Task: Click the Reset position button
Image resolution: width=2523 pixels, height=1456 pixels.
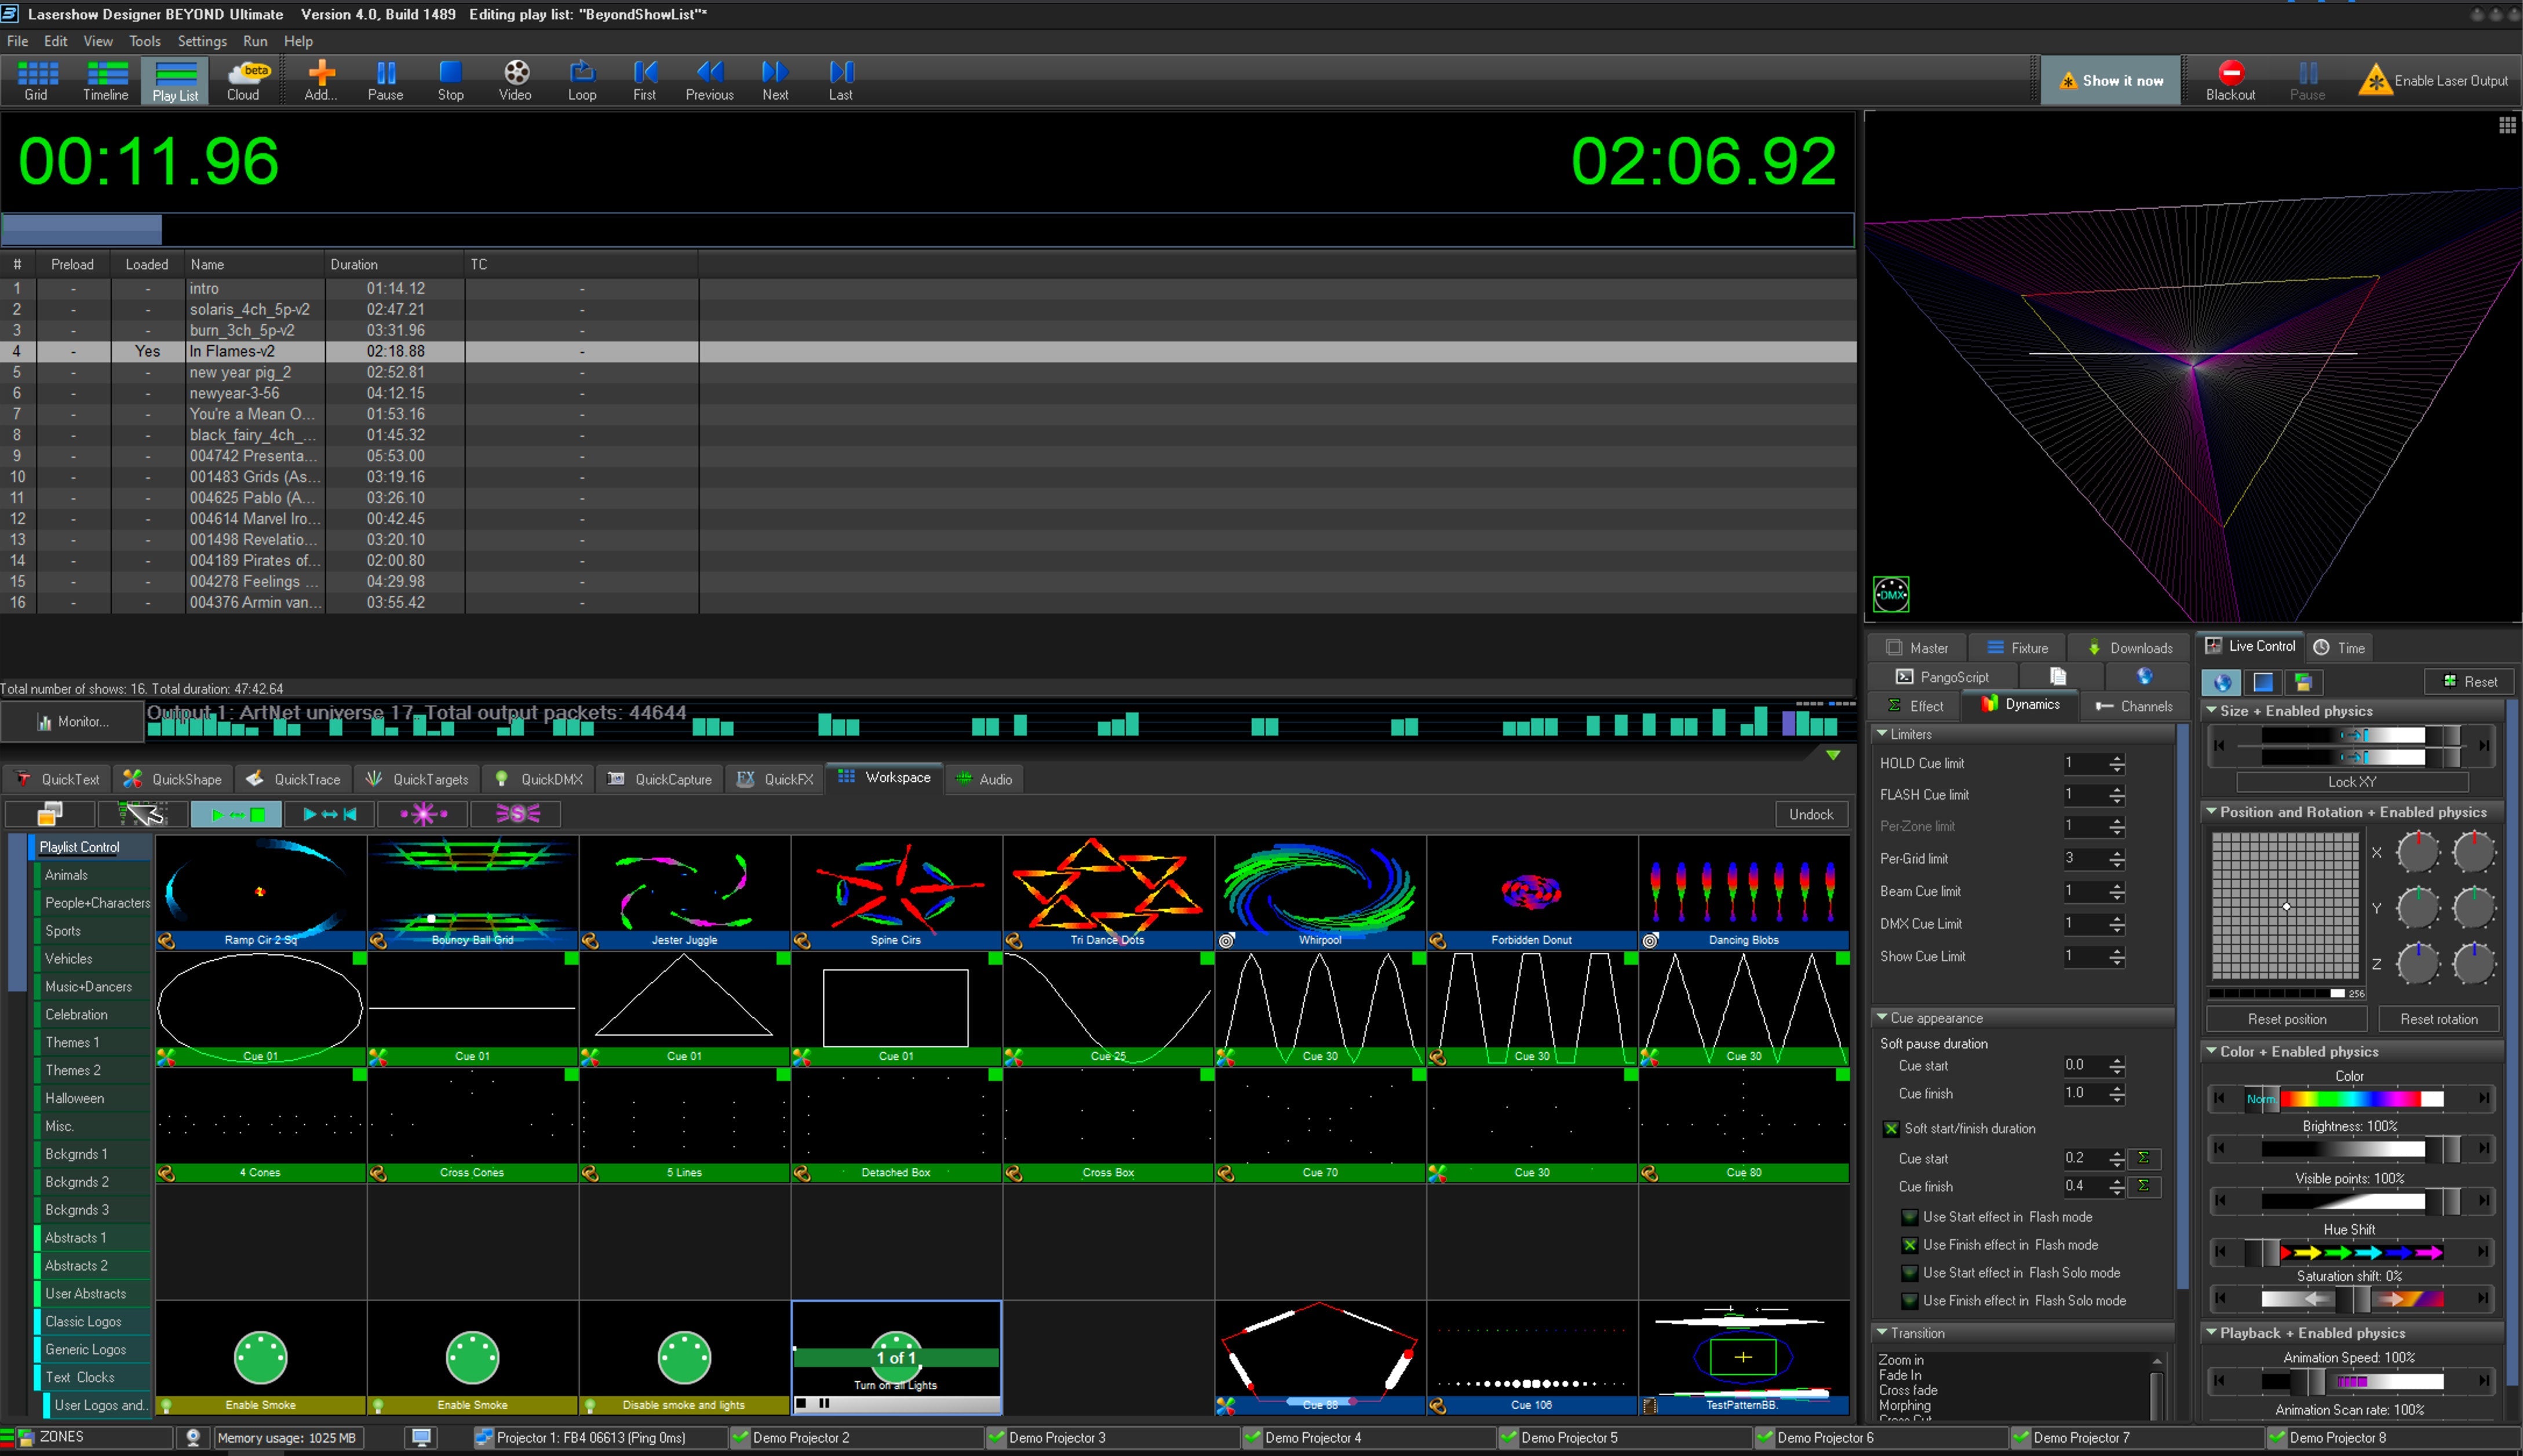Action: point(2286,1019)
